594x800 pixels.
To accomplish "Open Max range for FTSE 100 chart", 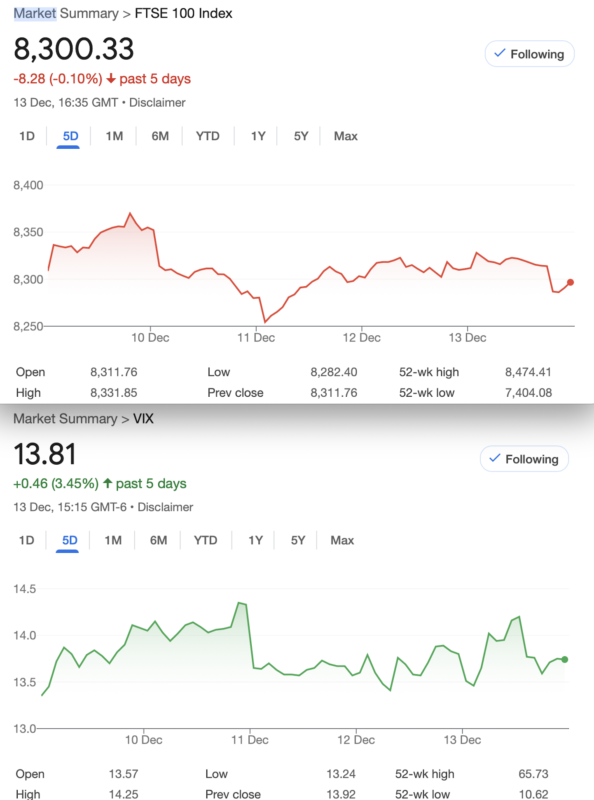I will (x=345, y=136).
